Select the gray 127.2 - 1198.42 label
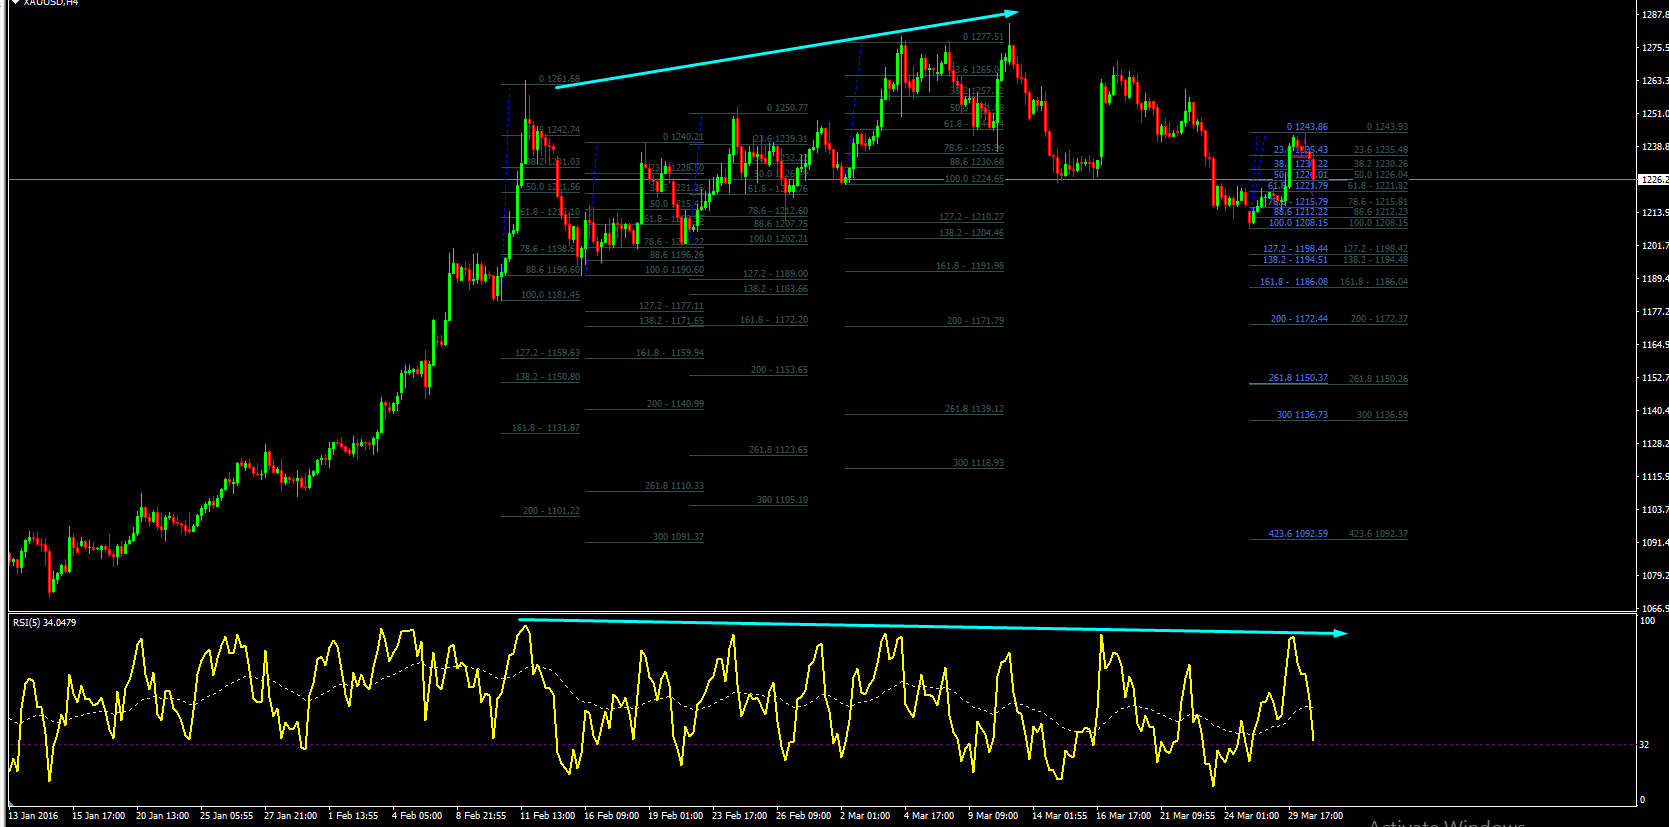This screenshot has height=827, width=1669. coord(1375,249)
